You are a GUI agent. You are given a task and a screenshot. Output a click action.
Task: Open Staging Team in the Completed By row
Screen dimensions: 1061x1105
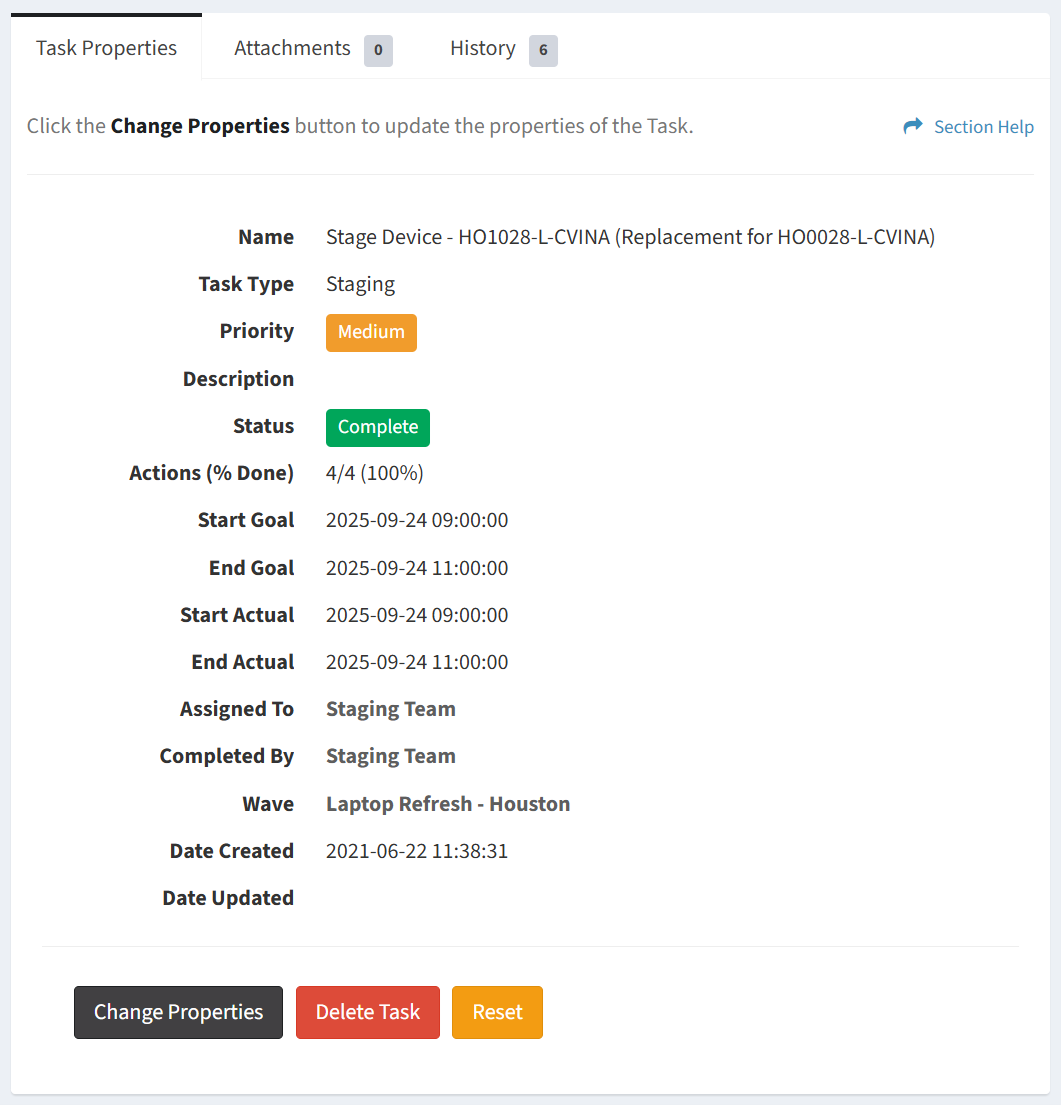[x=390, y=756]
